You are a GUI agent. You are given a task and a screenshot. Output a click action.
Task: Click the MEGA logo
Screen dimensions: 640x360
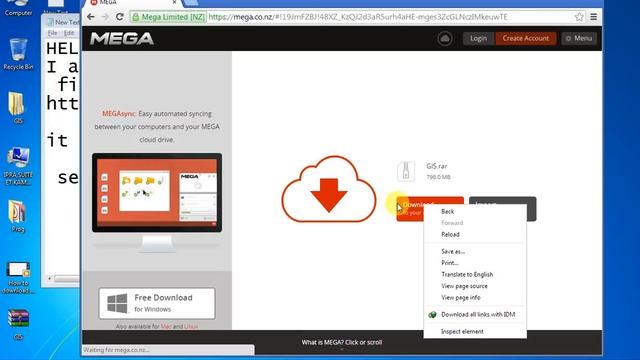tap(122, 38)
